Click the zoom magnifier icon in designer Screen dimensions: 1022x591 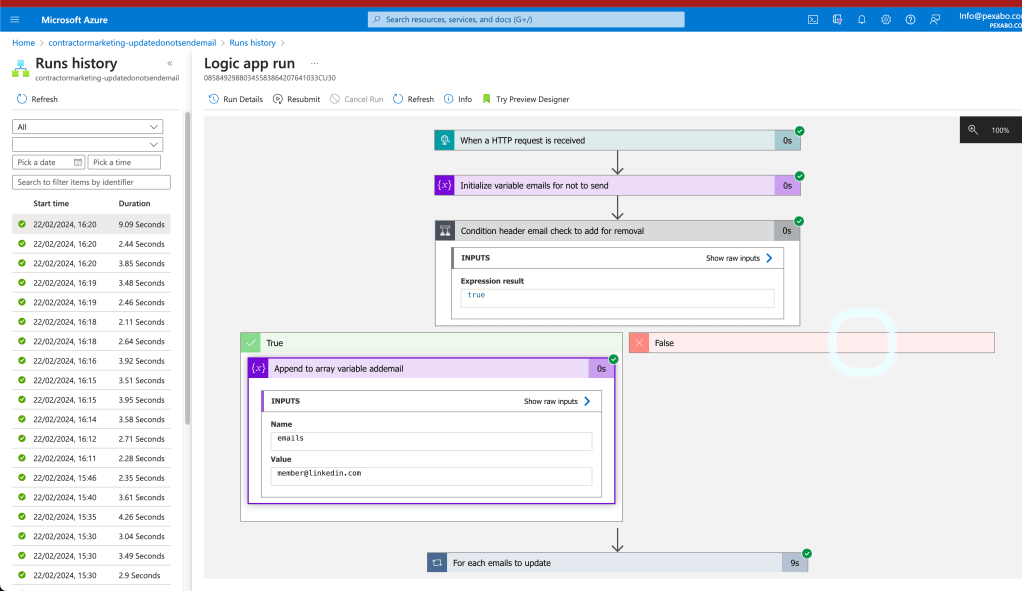pyautogui.click(x=972, y=130)
